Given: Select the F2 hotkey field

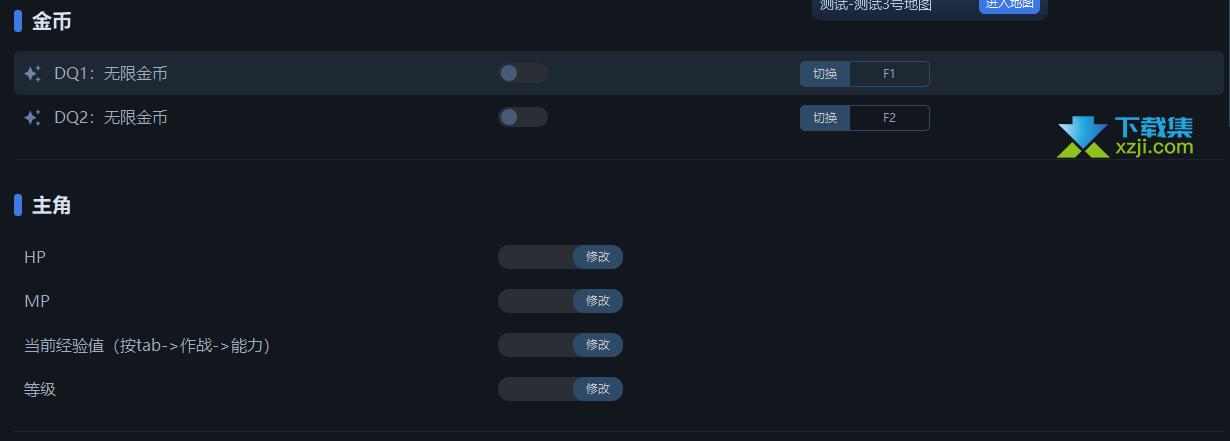Looking at the screenshot, I should click(889, 118).
